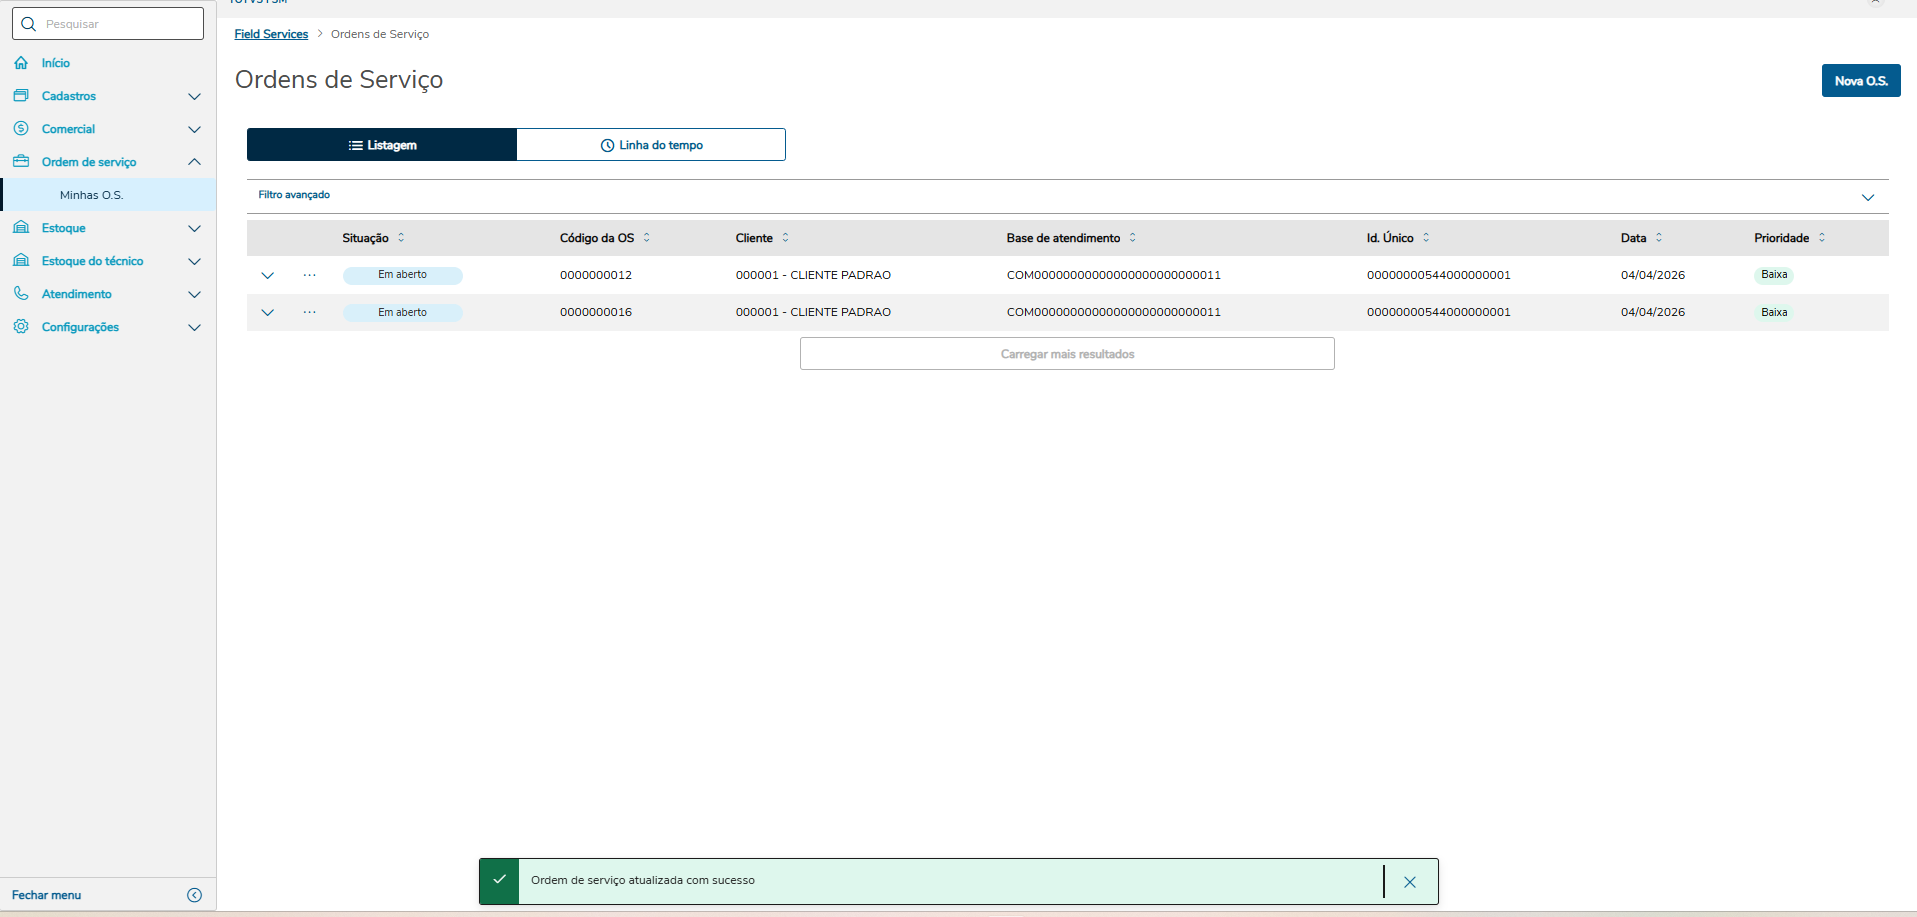This screenshot has width=1917, height=917.
Task: Click Em aberto status of OS 0000000016
Action: pyautogui.click(x=402, y=312)
